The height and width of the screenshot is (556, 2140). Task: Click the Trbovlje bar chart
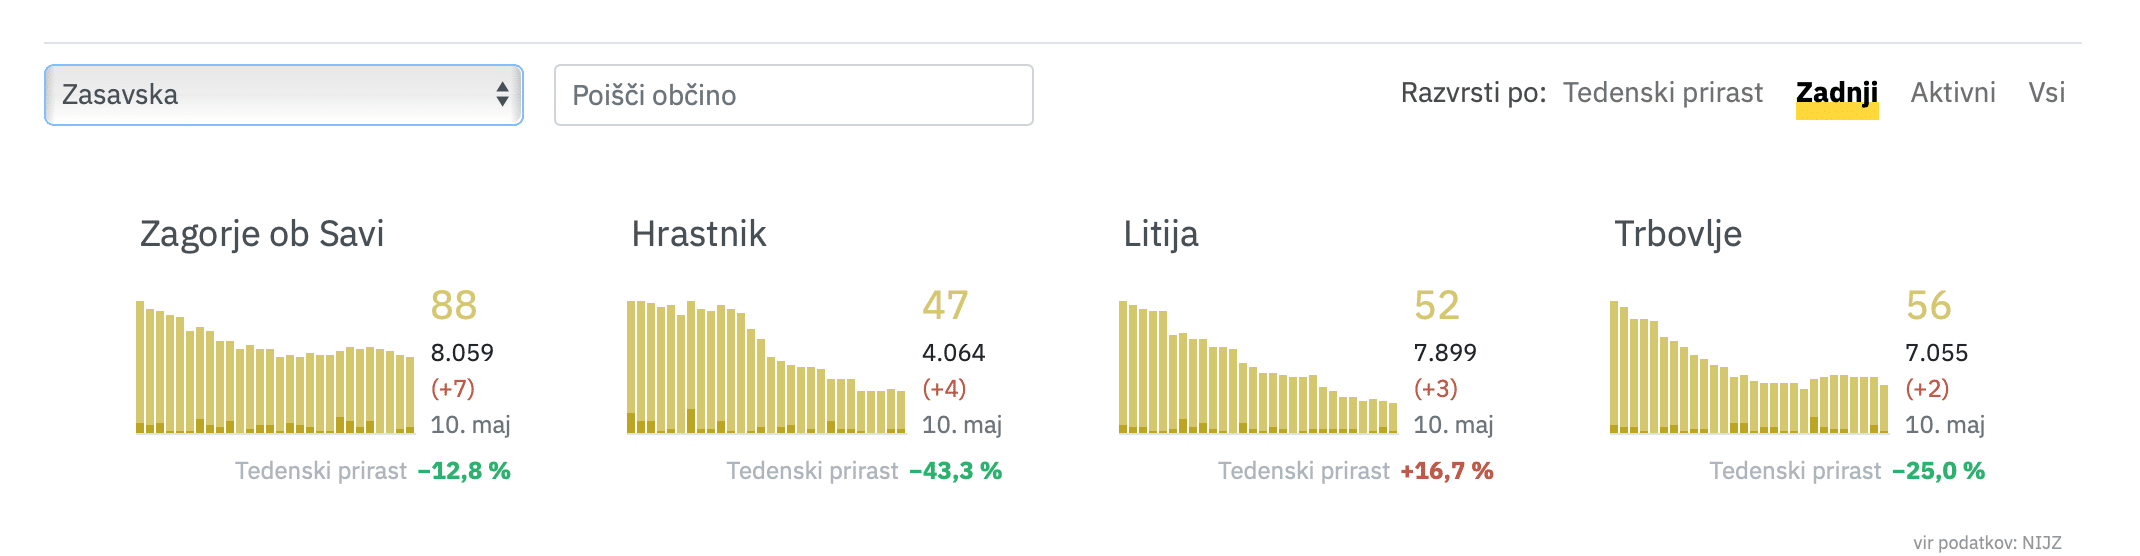[x=1749, y=368]
